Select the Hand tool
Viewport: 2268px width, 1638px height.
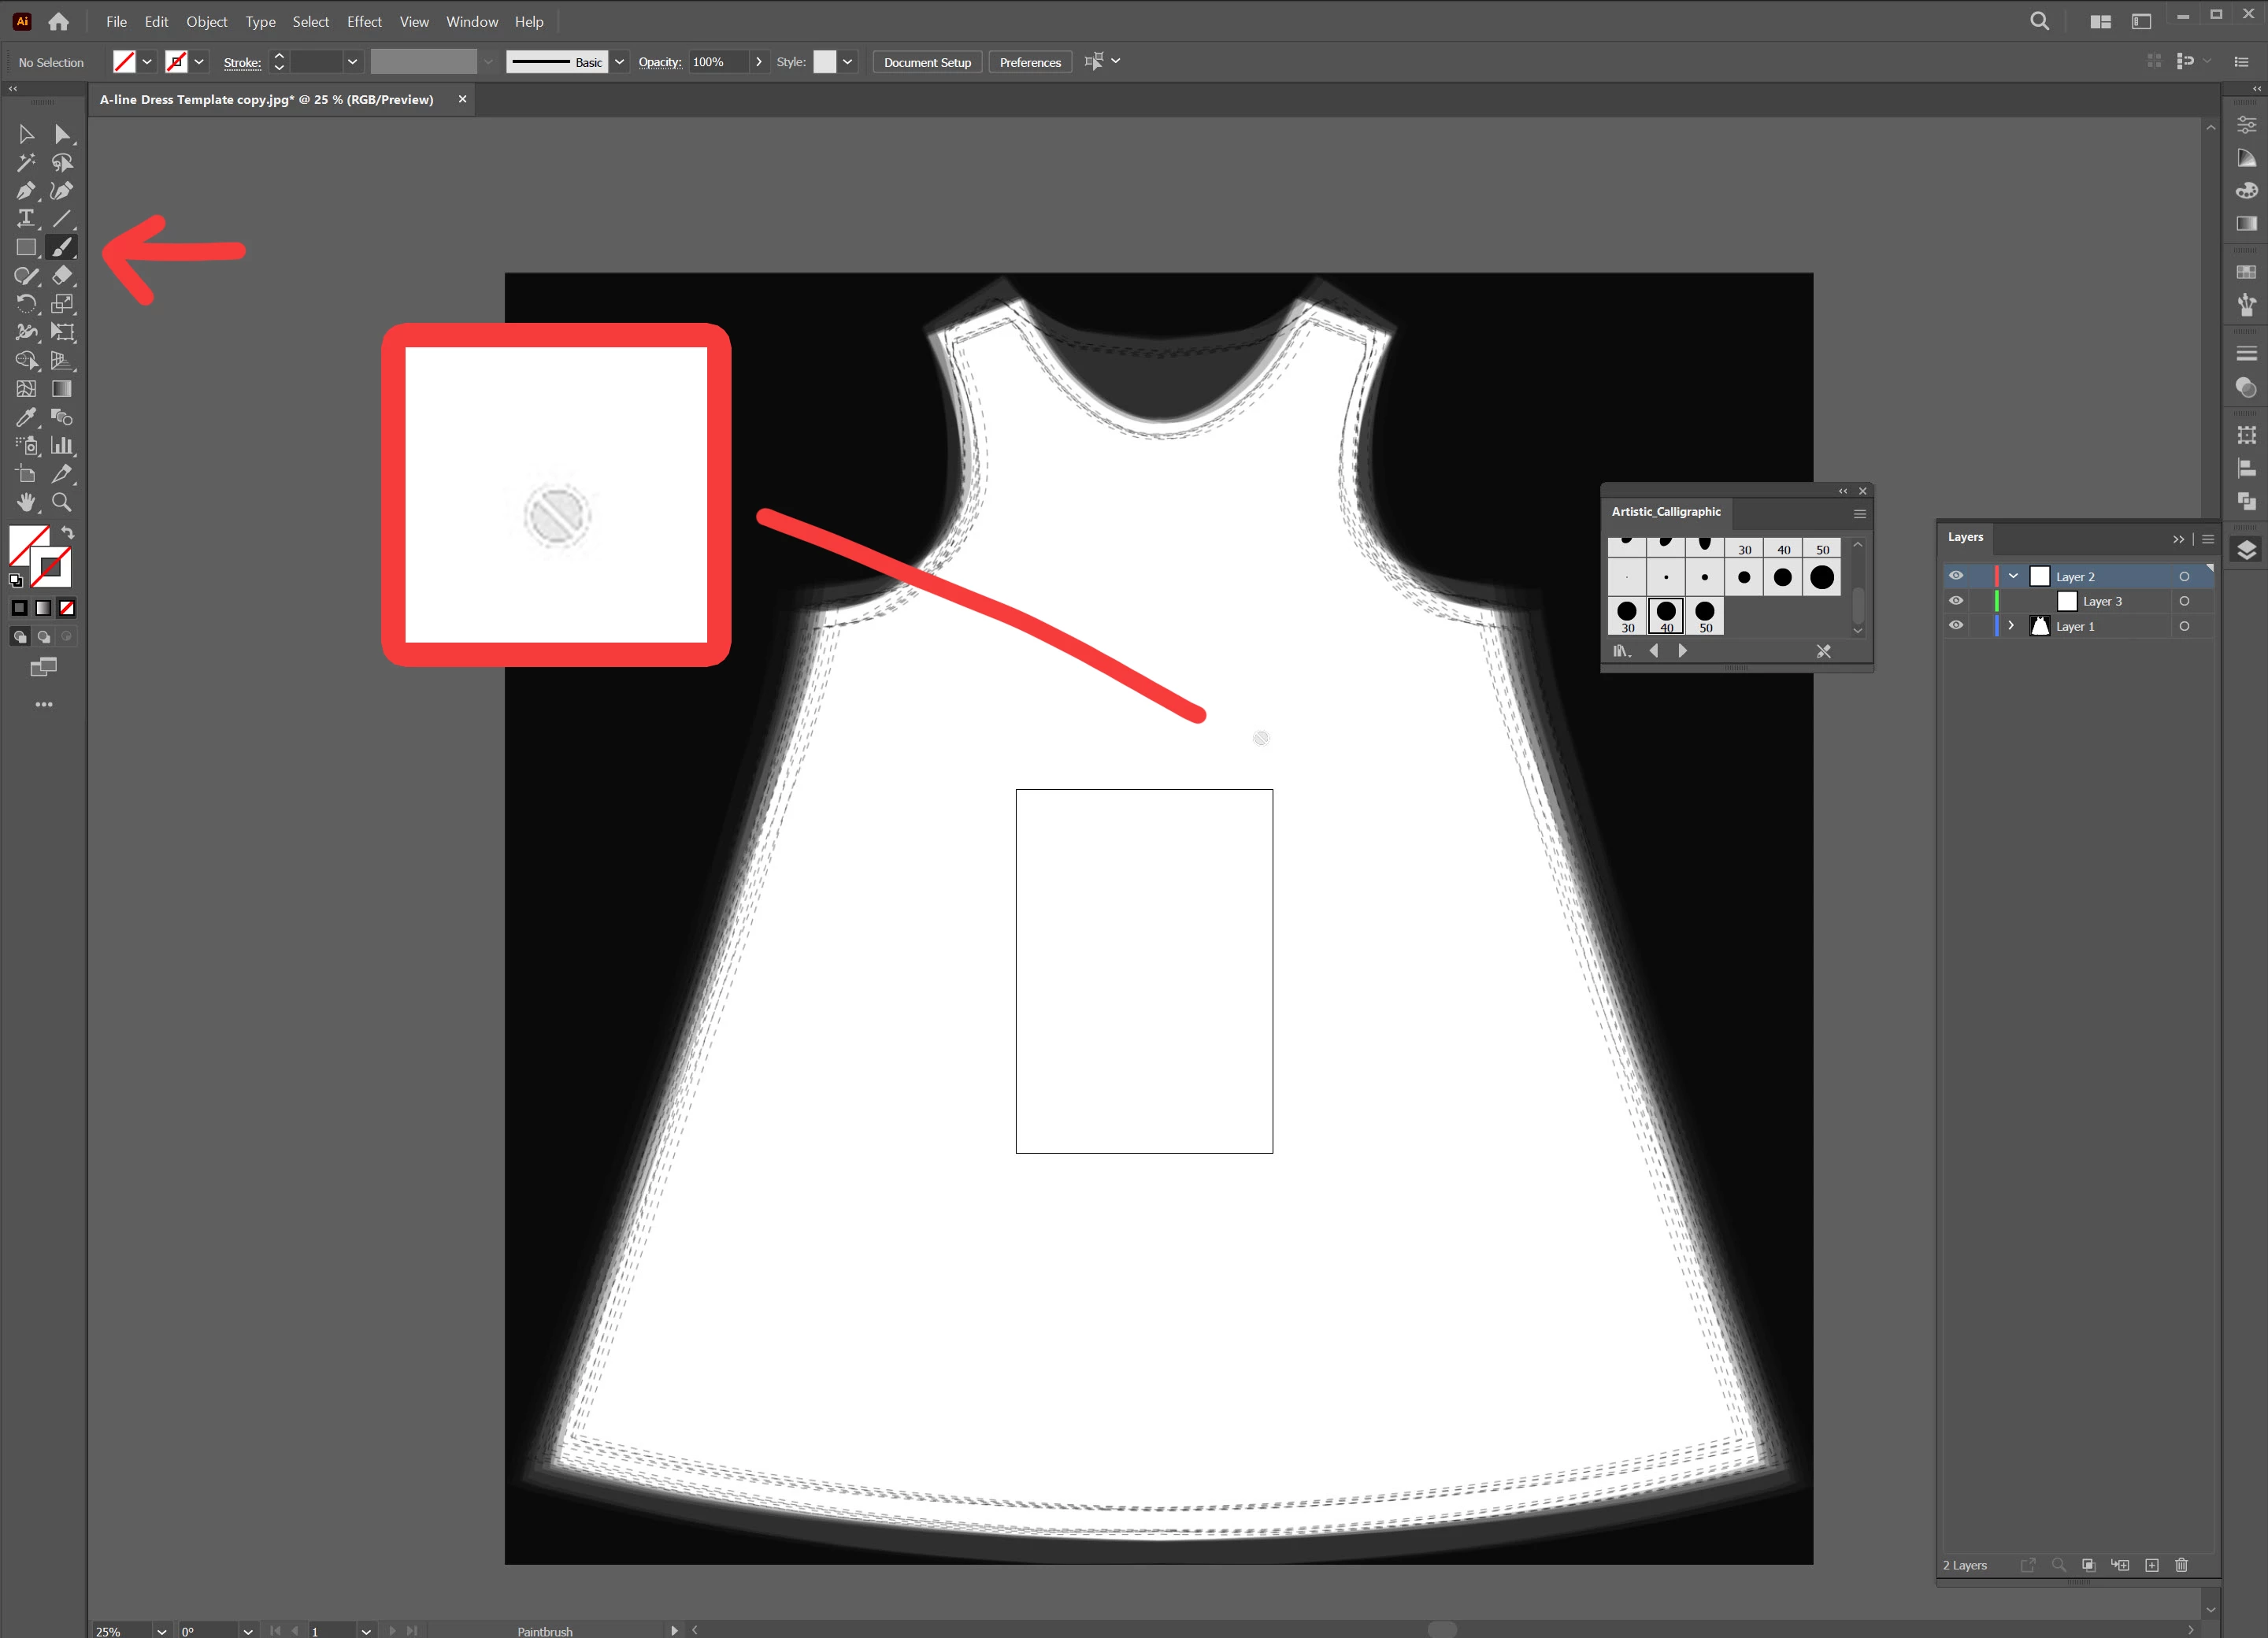(x=26, y=502)
